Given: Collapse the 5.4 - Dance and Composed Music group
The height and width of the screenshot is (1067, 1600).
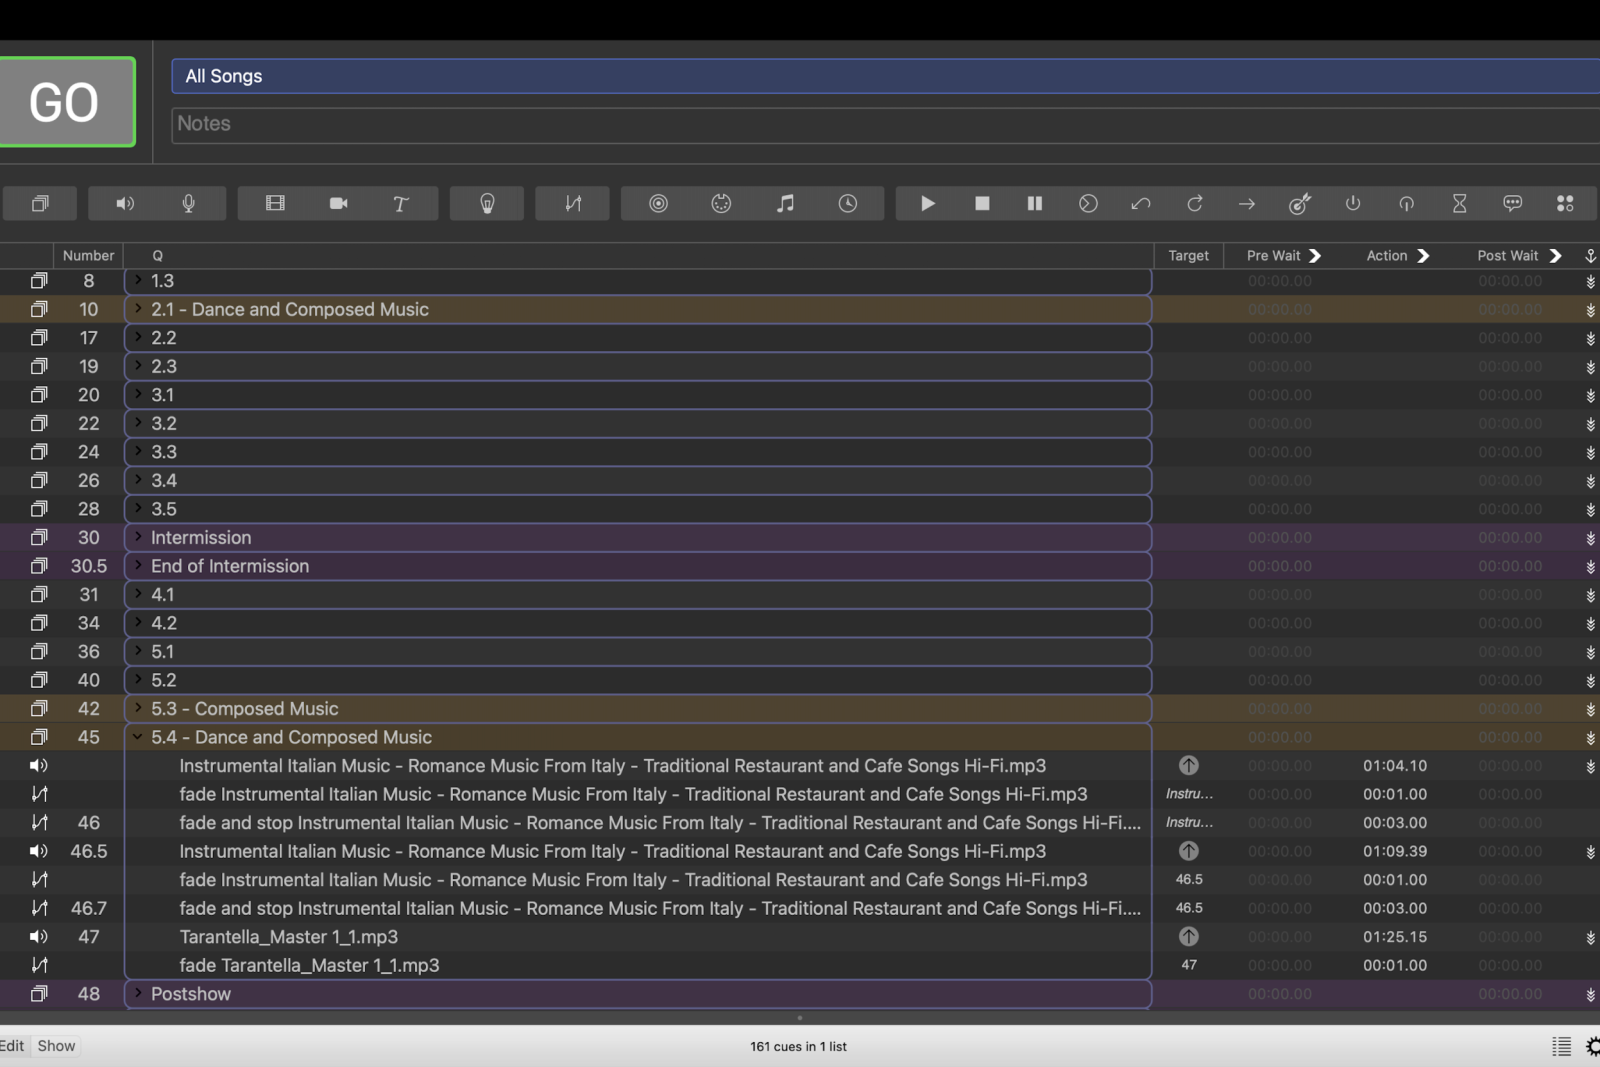Looking at the screenshot, I should tap(138, 737).
